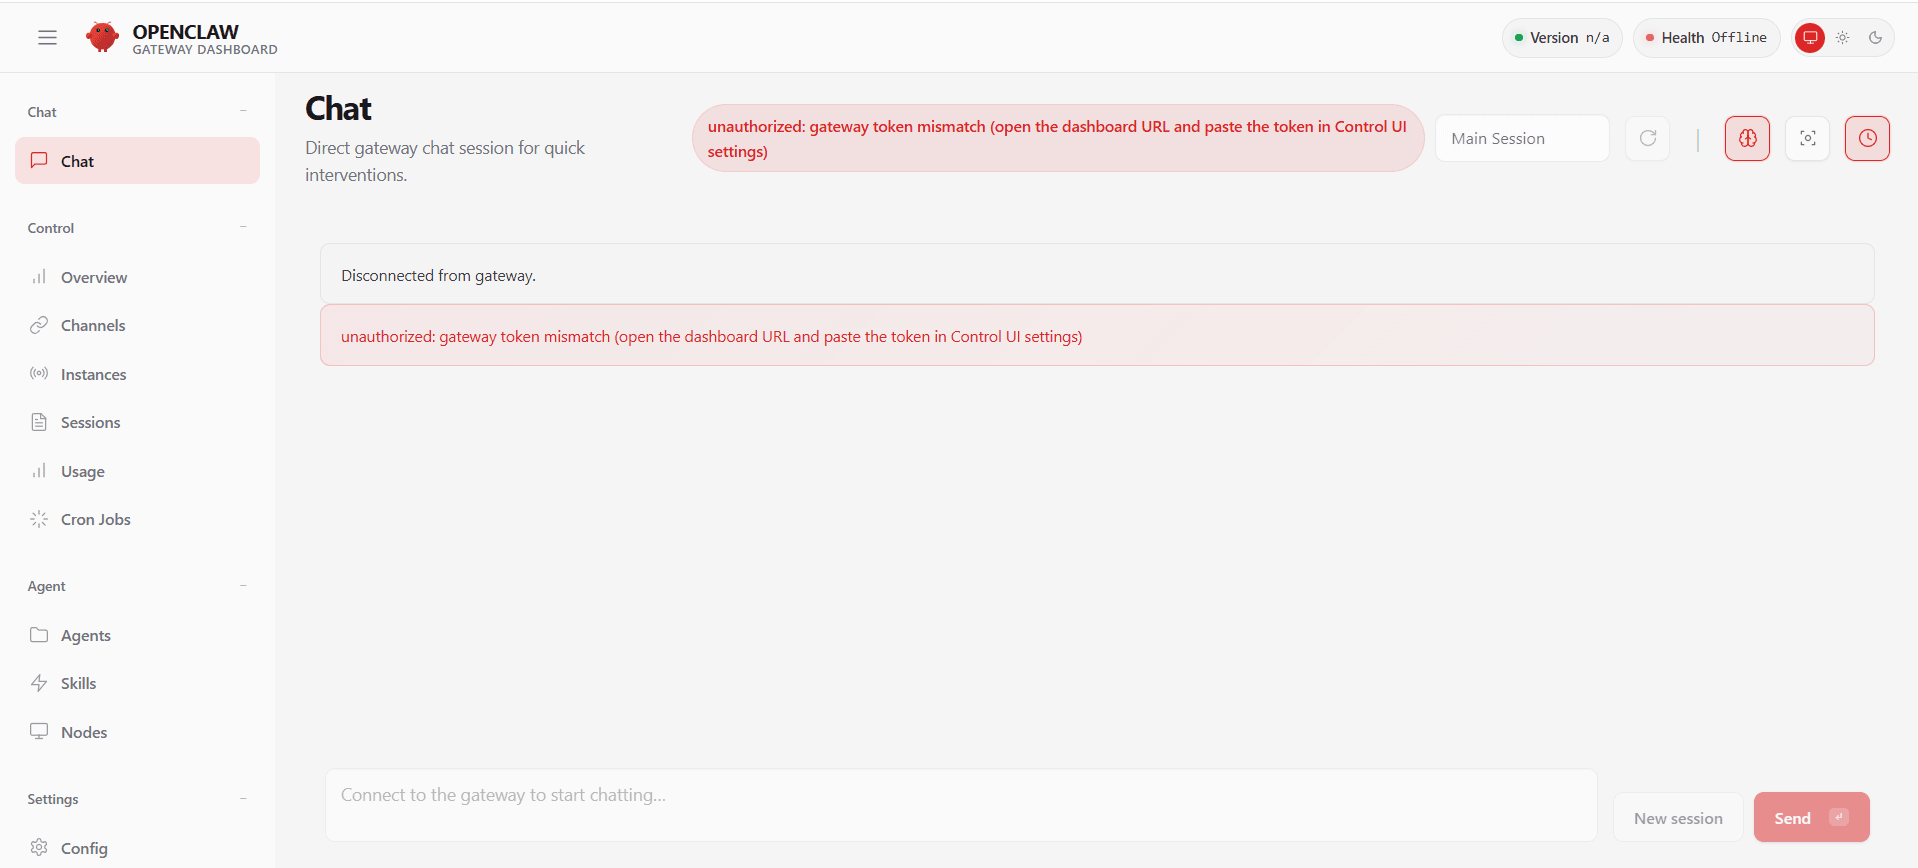The width and height of the screenshot is (1918, 868).
Task: Open the Sessions sidebar item
Action: 90,423
